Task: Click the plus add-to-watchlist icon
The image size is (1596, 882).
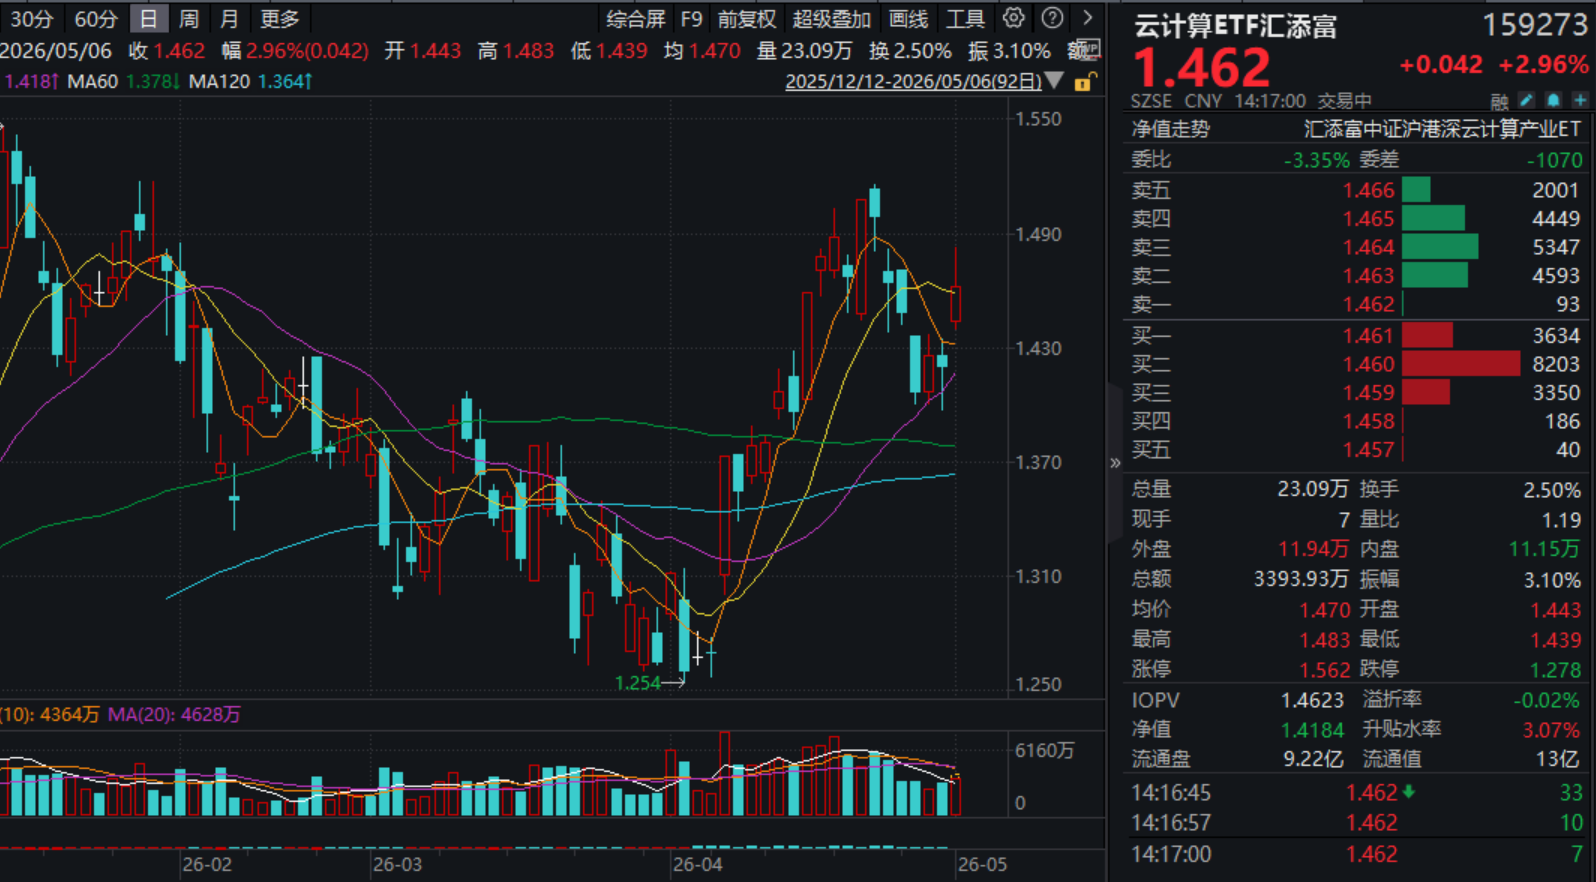Action: coord(1580,100)
